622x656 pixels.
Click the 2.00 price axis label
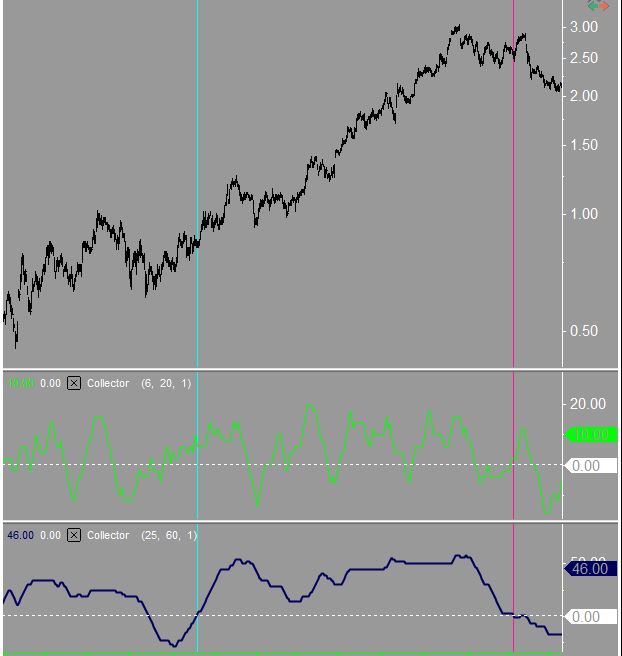tap(584, 96)
